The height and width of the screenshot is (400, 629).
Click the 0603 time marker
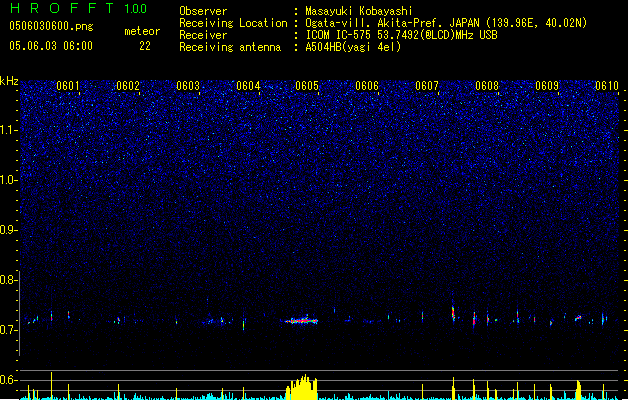pyautogui.click(x=188, y=86)
